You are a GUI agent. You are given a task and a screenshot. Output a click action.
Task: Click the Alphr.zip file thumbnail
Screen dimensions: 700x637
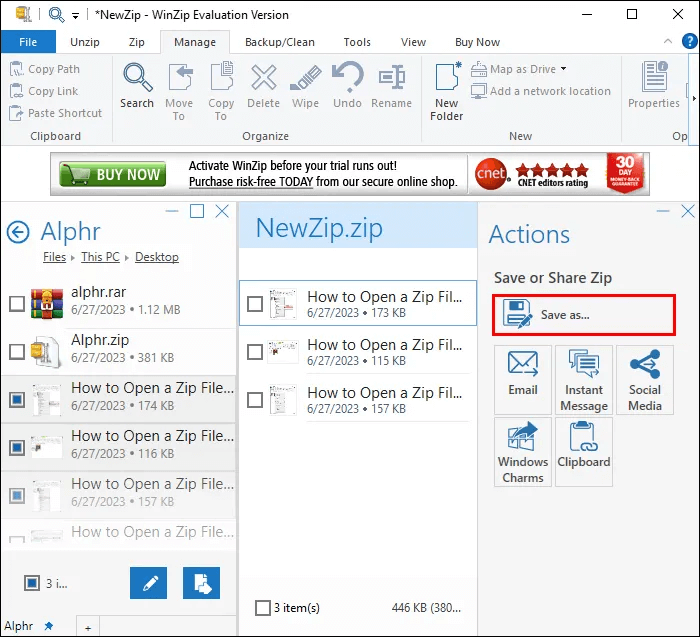pyautogui.click(x=46, y=351)
